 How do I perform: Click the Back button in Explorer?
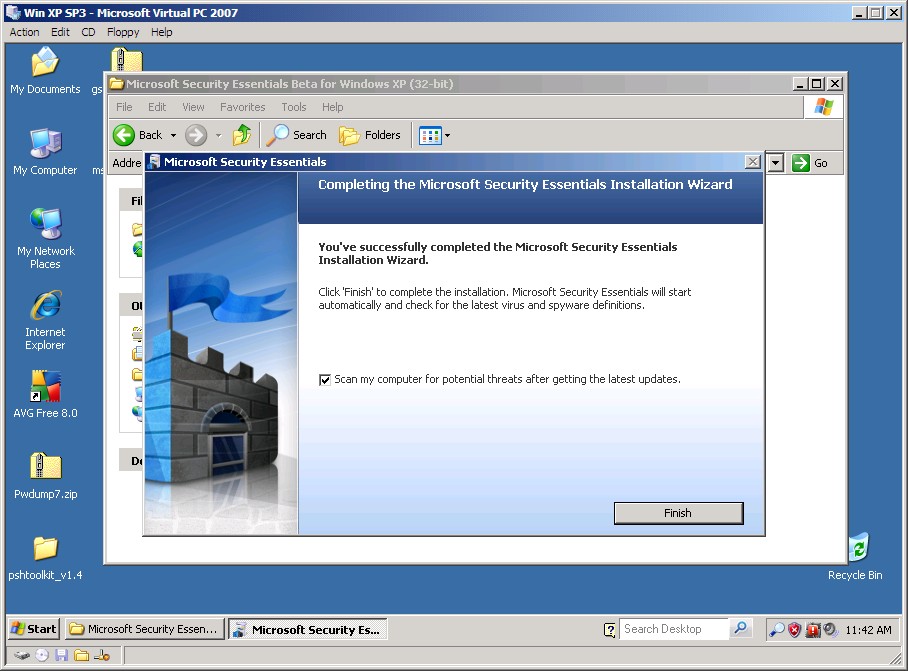138,135
